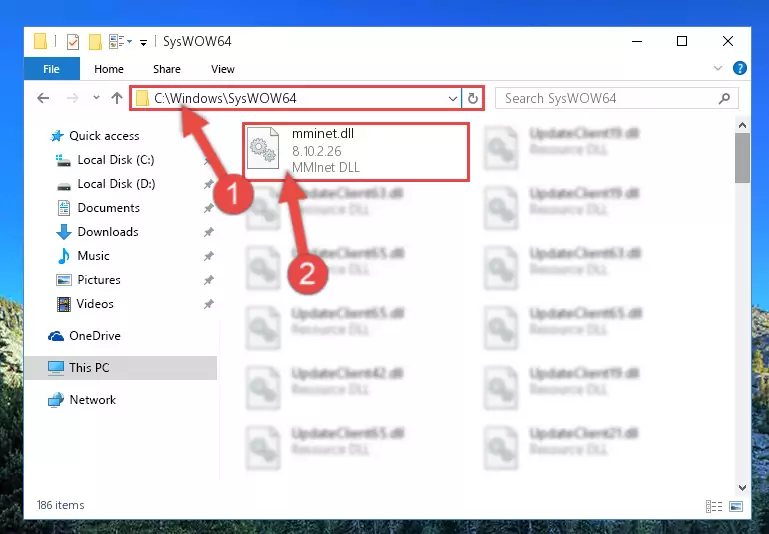Screen dimensions: 769x534
Task: Open Local Disk (D:) in the sidebar
Action: (116, 183)
